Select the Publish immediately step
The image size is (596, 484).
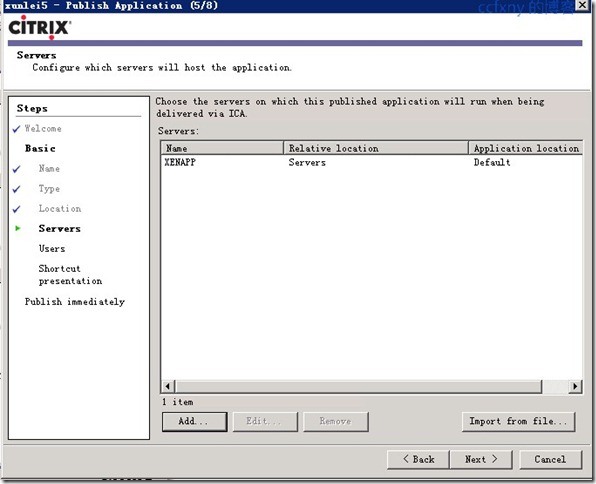75,302
